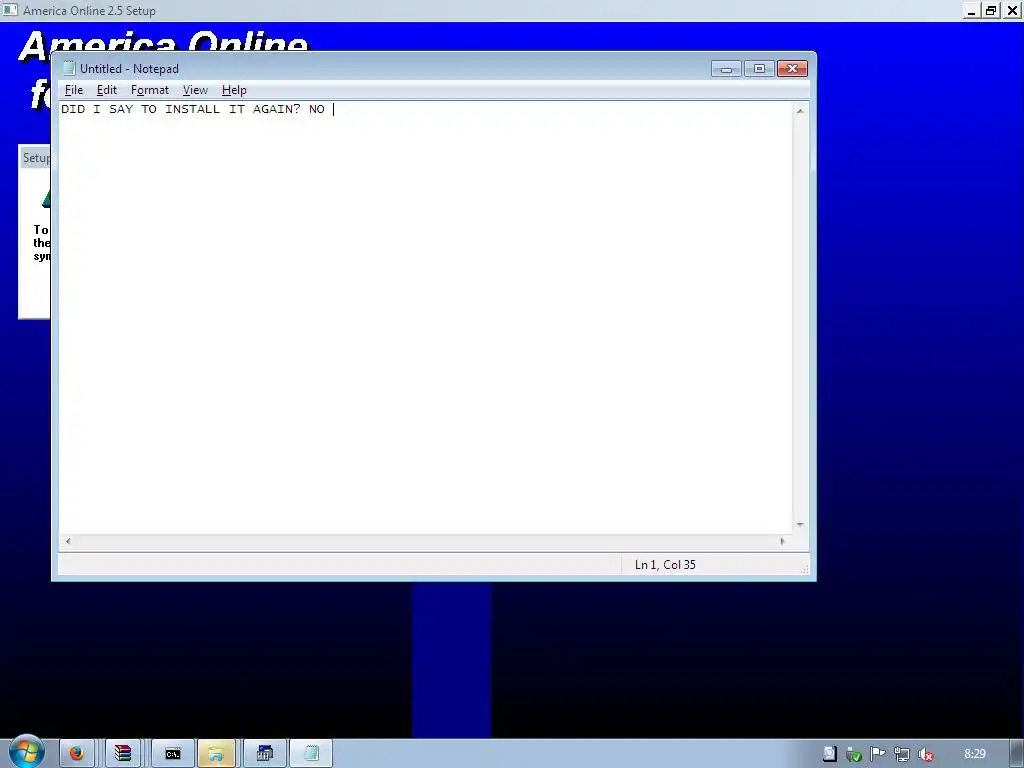Click the Notepad icon in the title bar
Screen dimensions: 1024x768
pyautogui.click(x=69, y=69)
